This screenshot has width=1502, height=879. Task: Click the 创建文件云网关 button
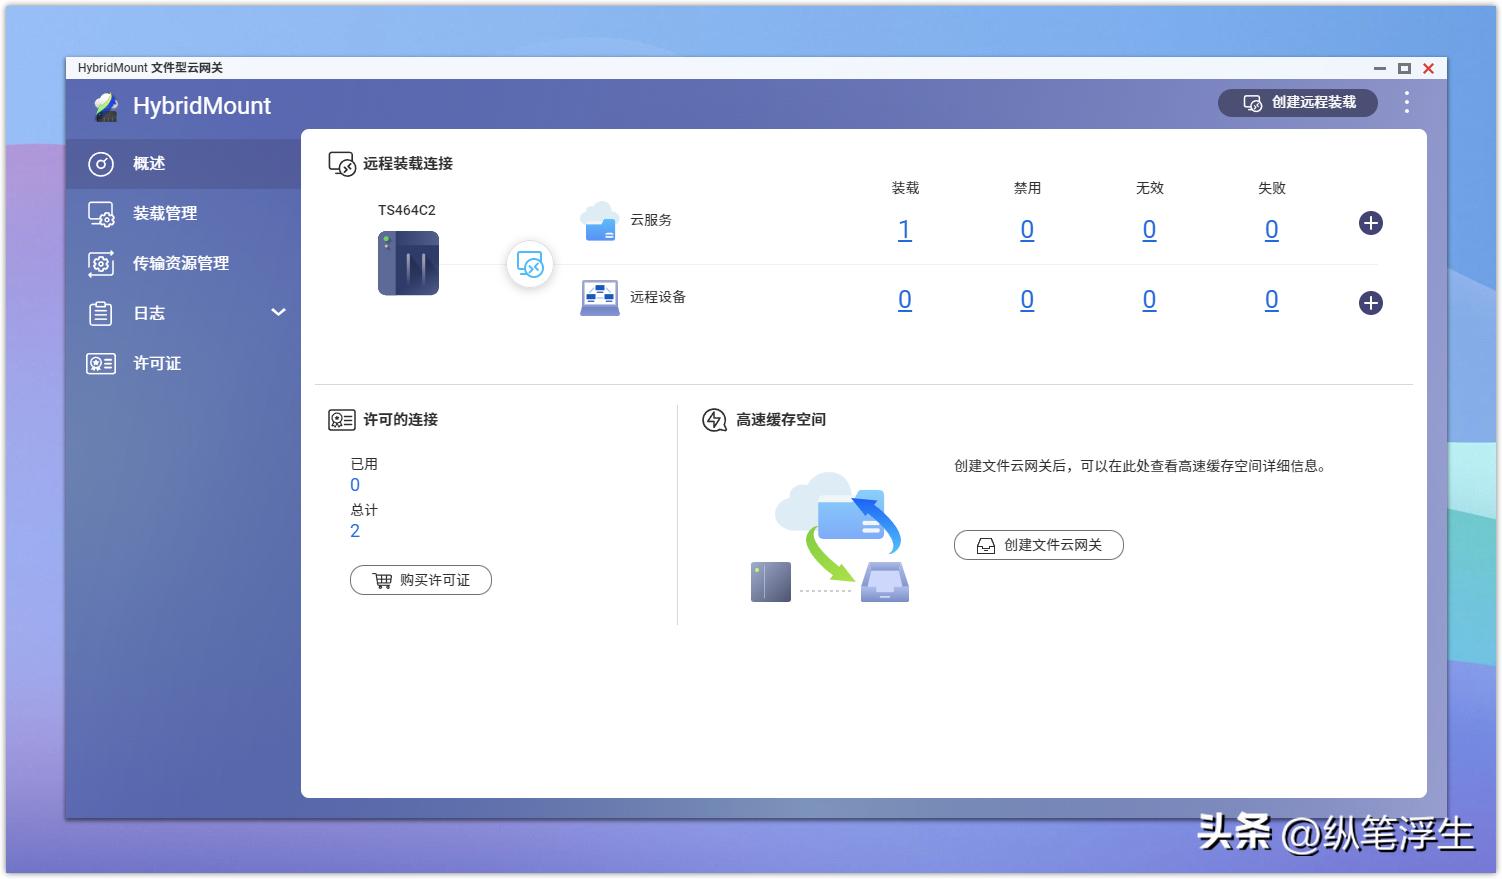[1038, 545]
